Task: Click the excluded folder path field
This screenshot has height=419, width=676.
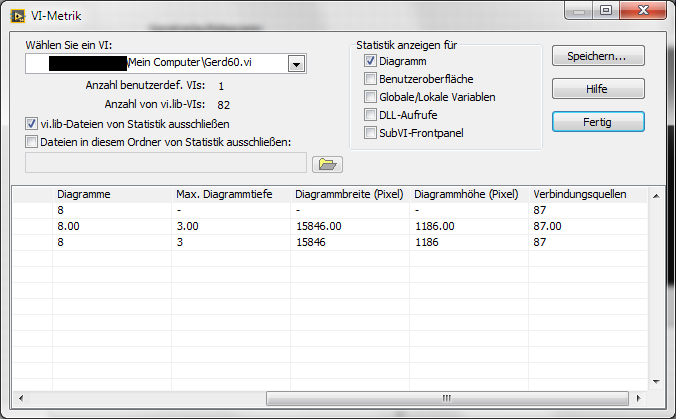Action: coord(166,163)
